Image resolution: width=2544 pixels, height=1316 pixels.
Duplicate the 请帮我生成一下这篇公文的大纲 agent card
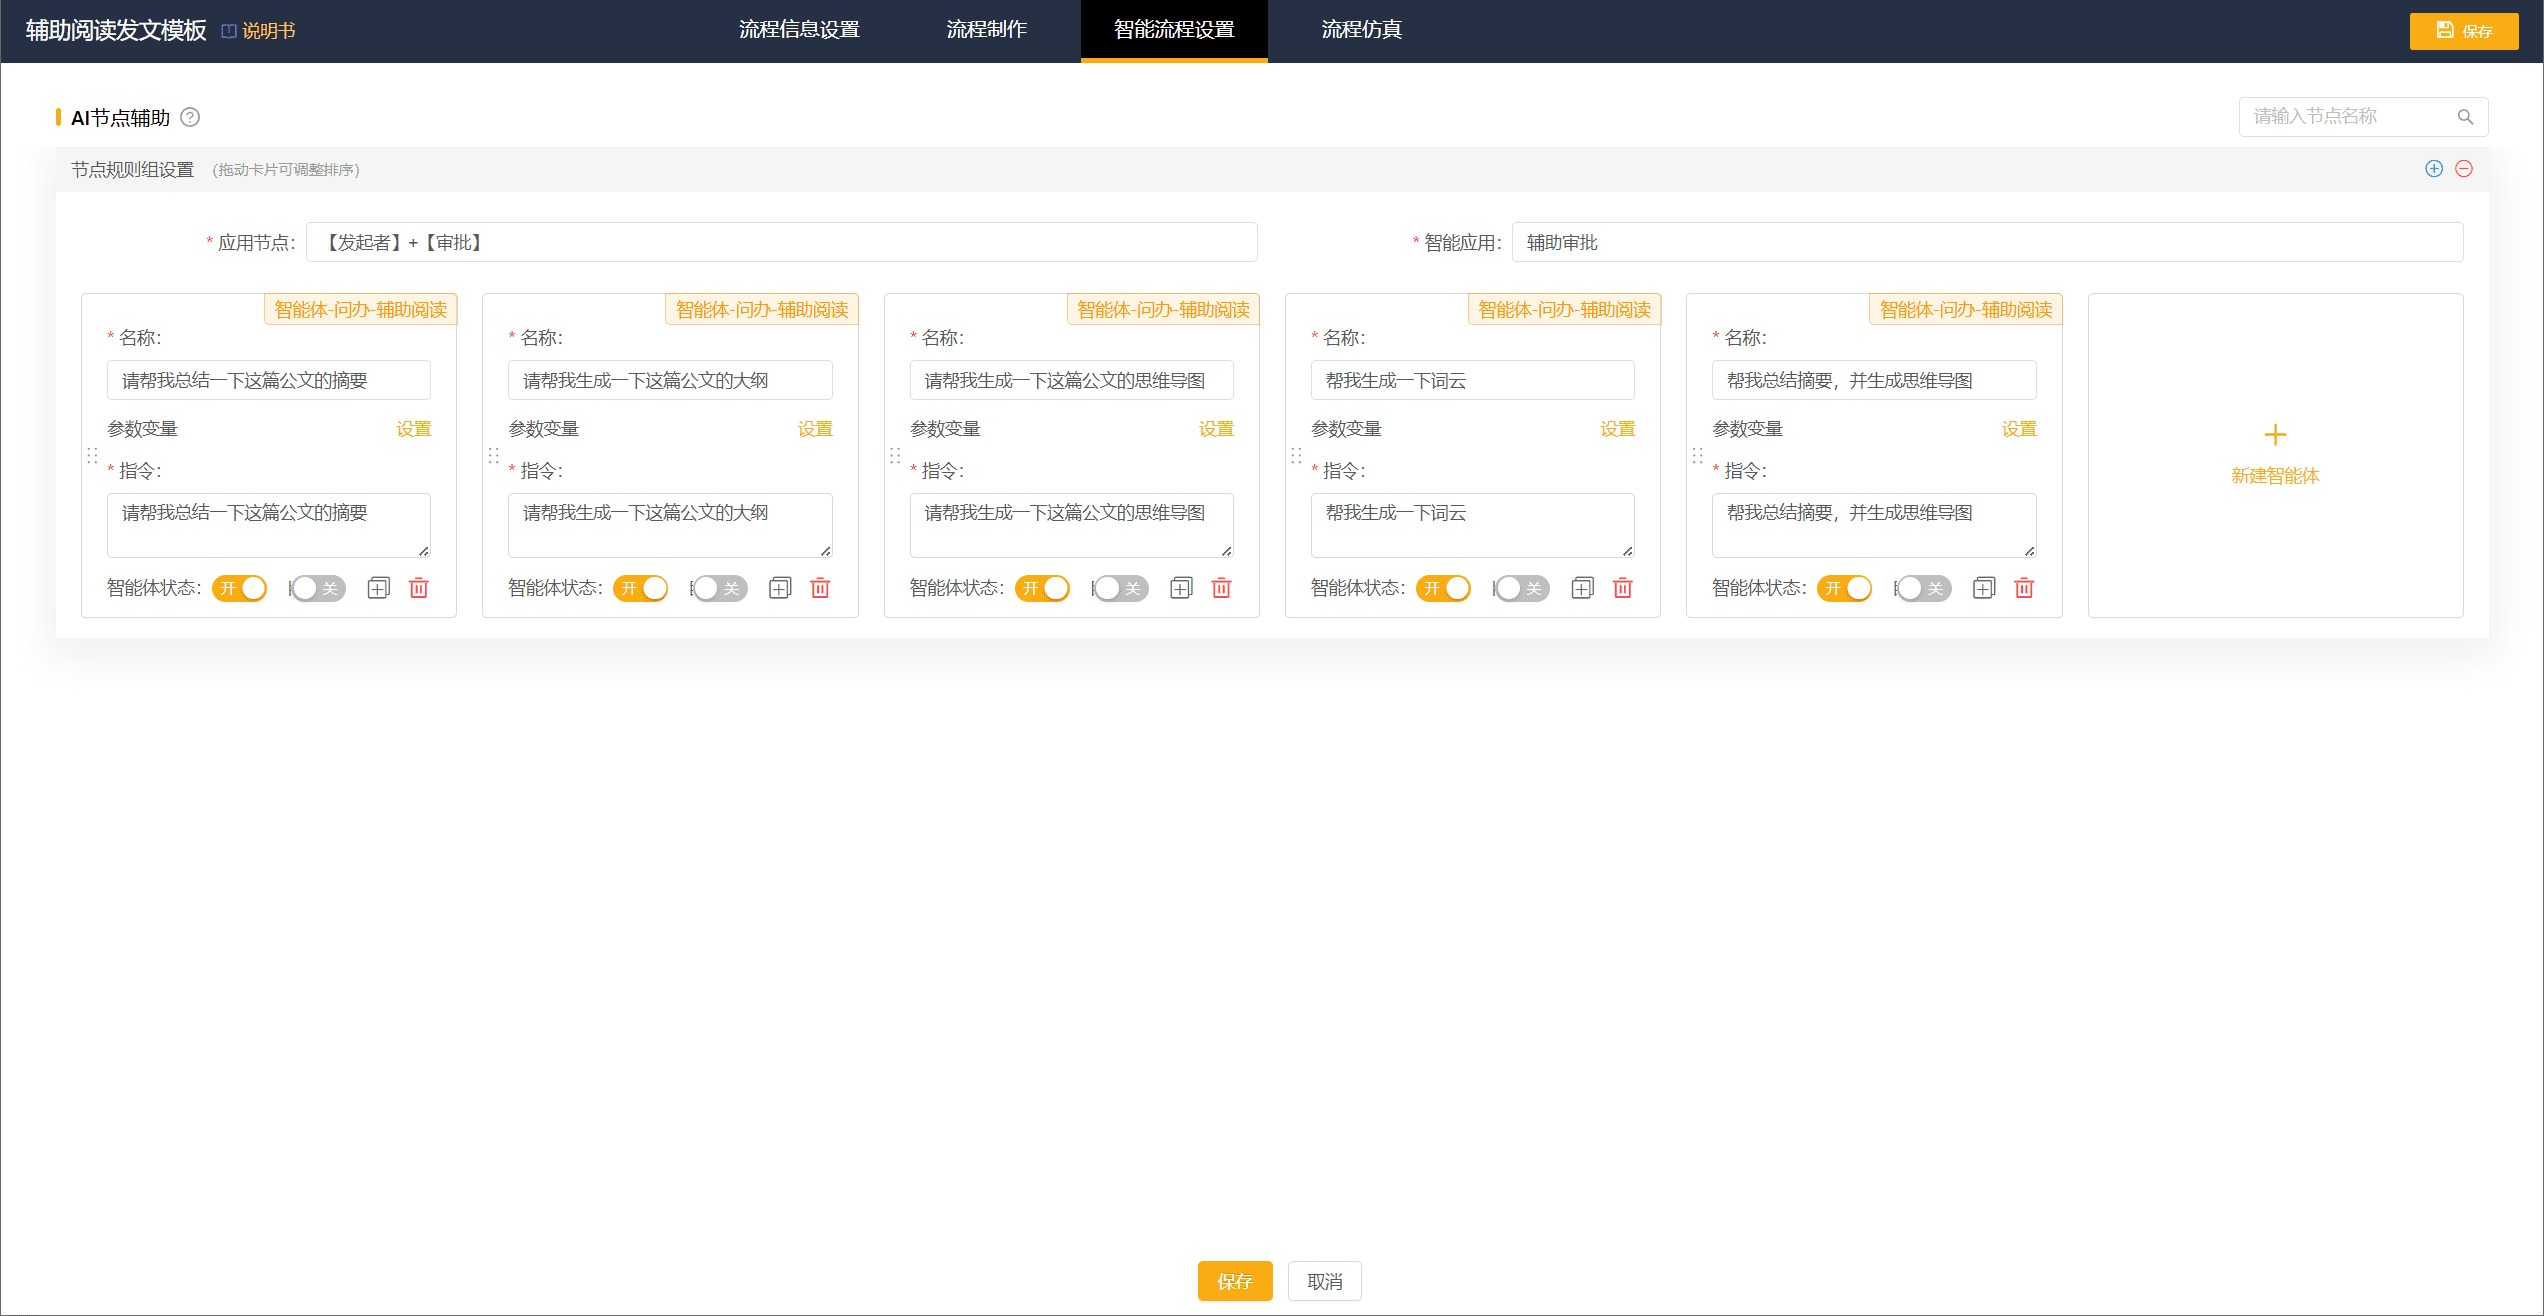pyautogui.click(x=780, y=588)
